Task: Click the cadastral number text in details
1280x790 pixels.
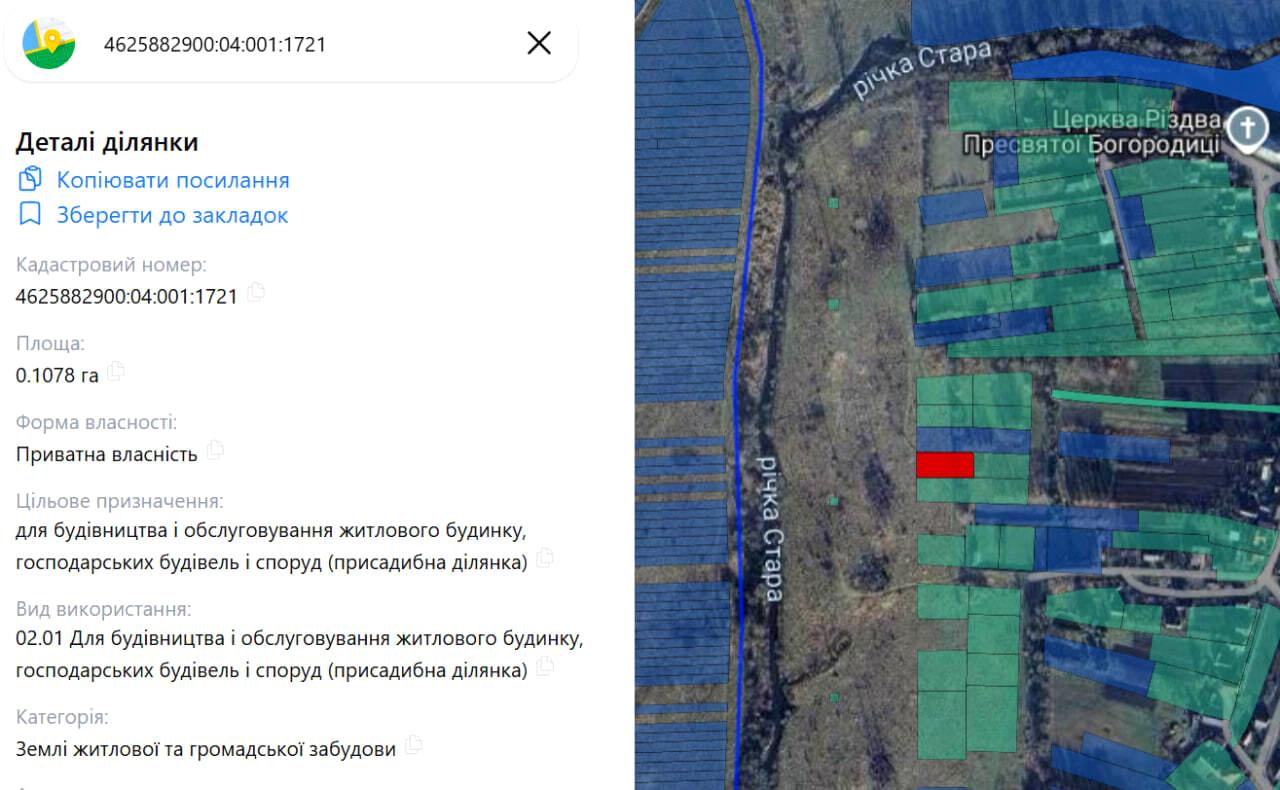Action: (127, 296)
